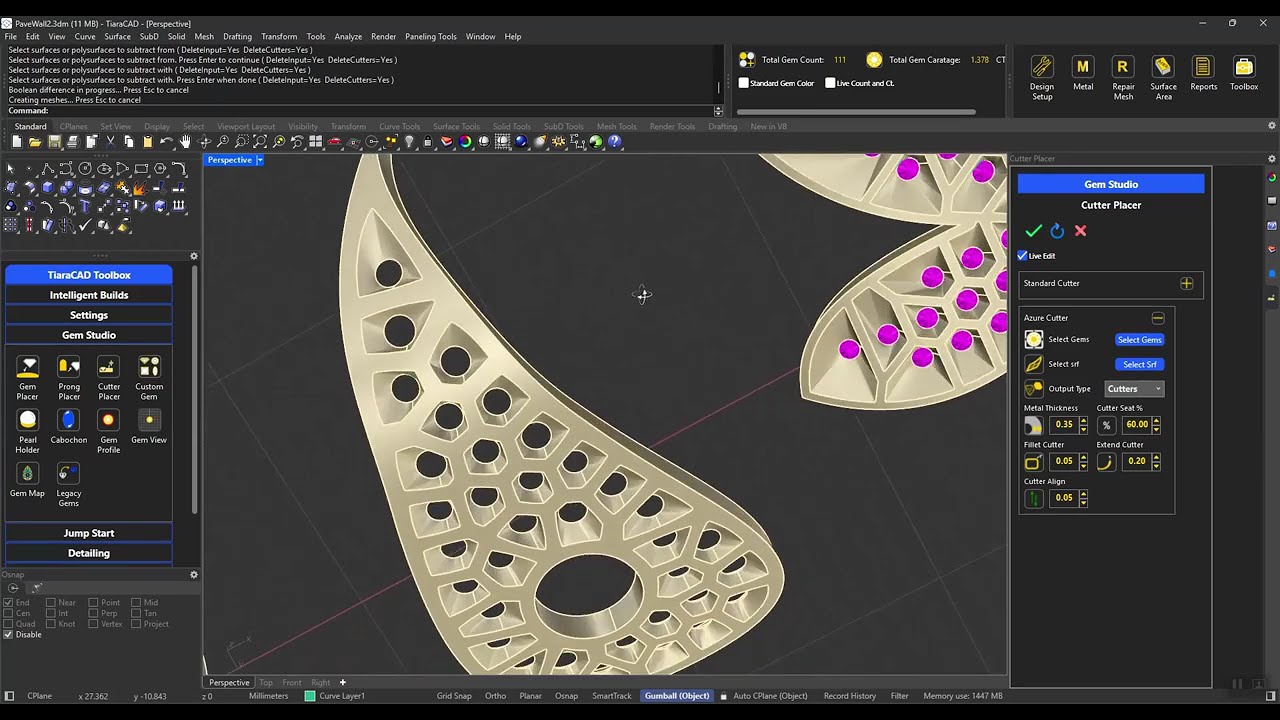
Task: Enable the End osnap checkbox
Action: coord(9,603)
